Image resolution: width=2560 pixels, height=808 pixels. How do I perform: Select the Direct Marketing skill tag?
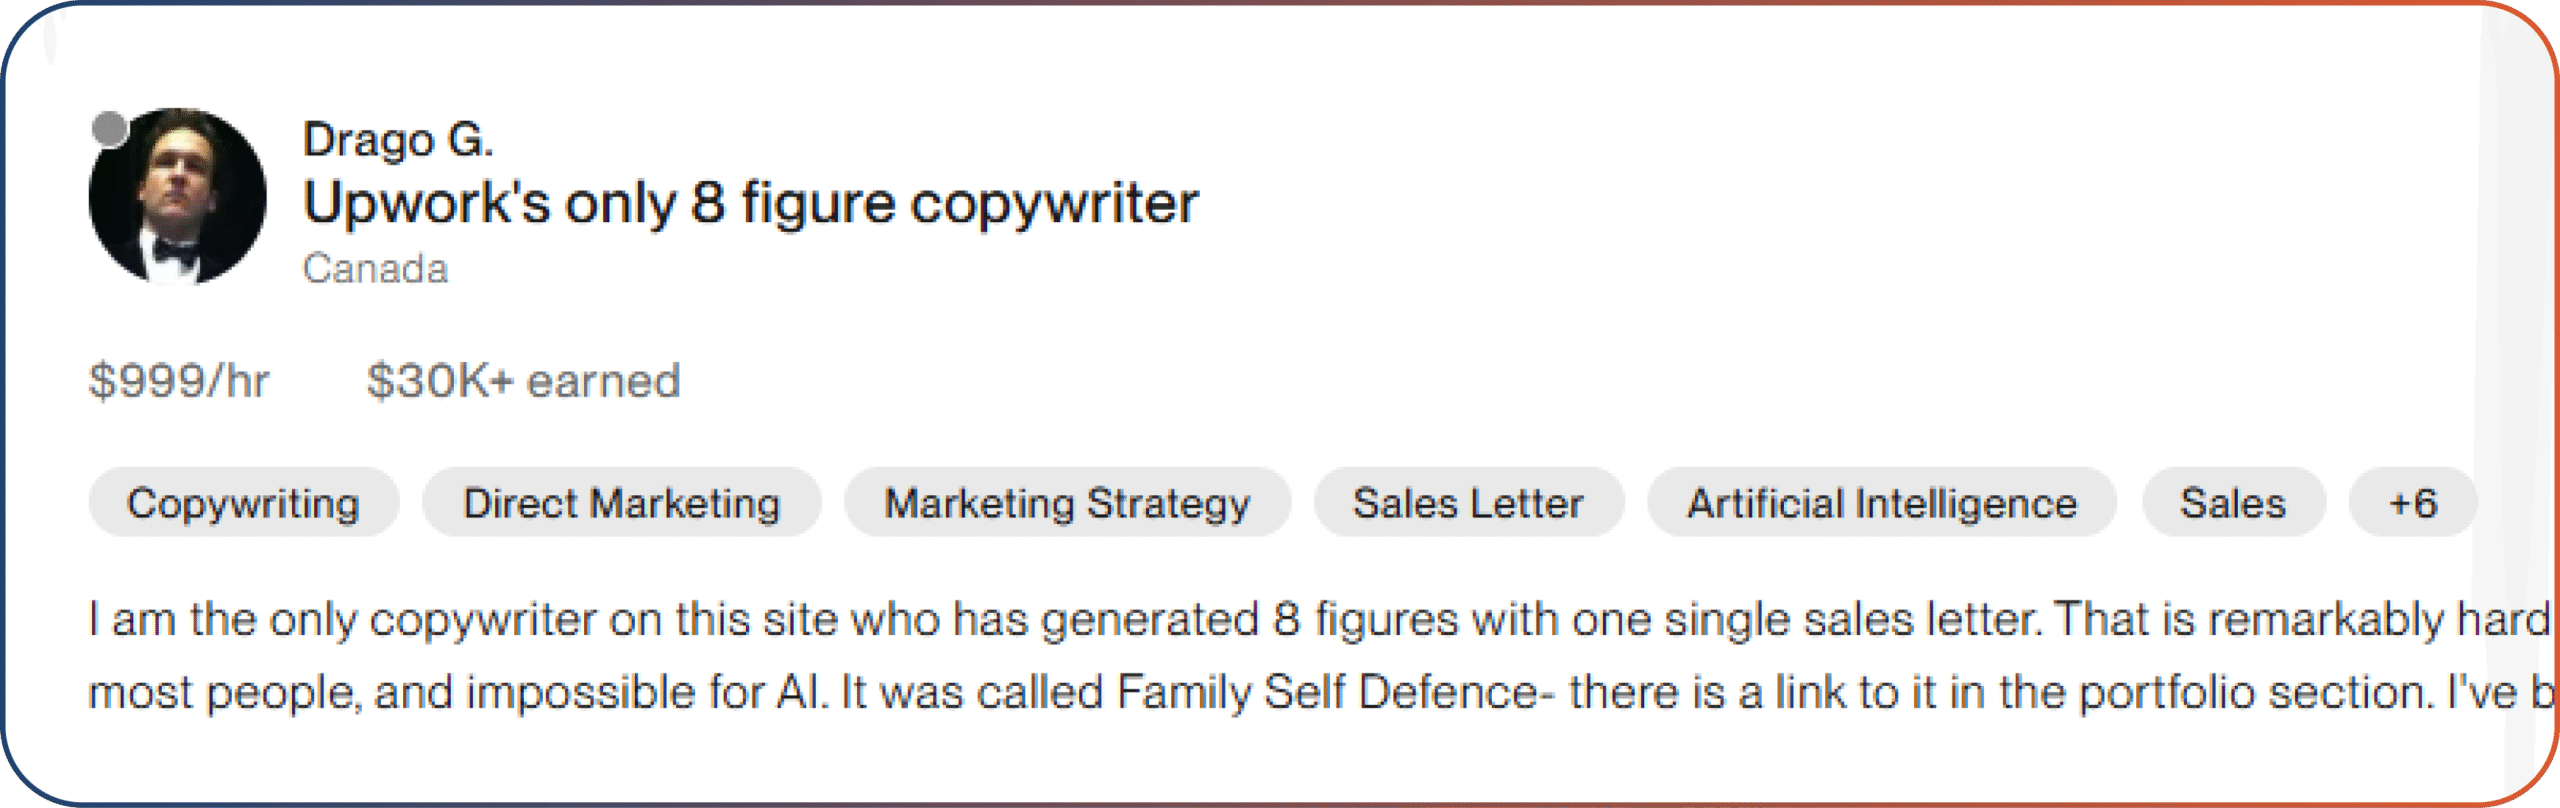621,503
